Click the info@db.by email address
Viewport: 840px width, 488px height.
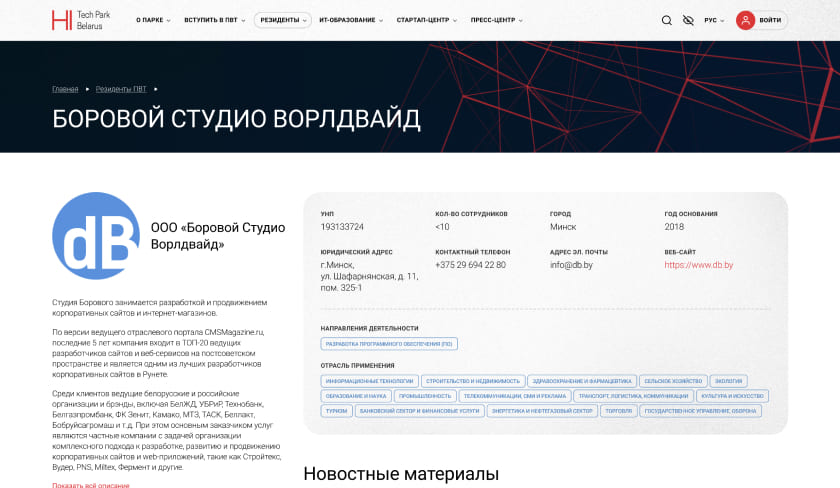(571, 265)
